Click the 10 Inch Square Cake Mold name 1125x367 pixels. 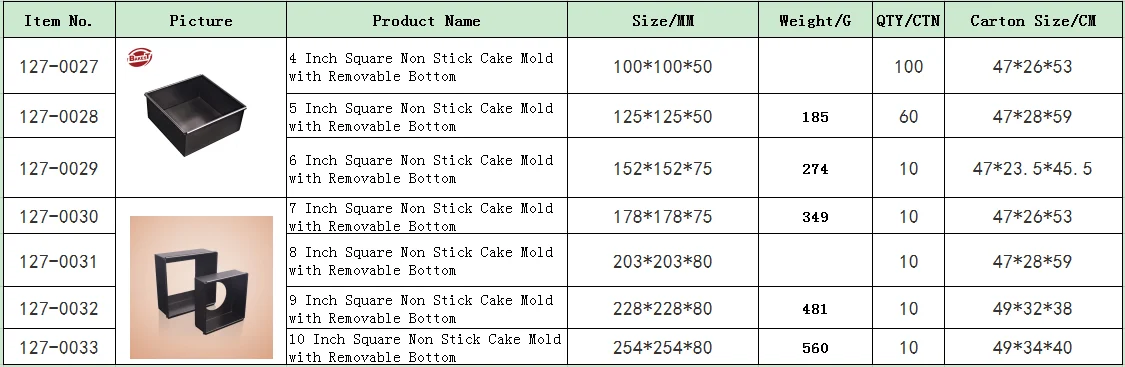[425, 348]
